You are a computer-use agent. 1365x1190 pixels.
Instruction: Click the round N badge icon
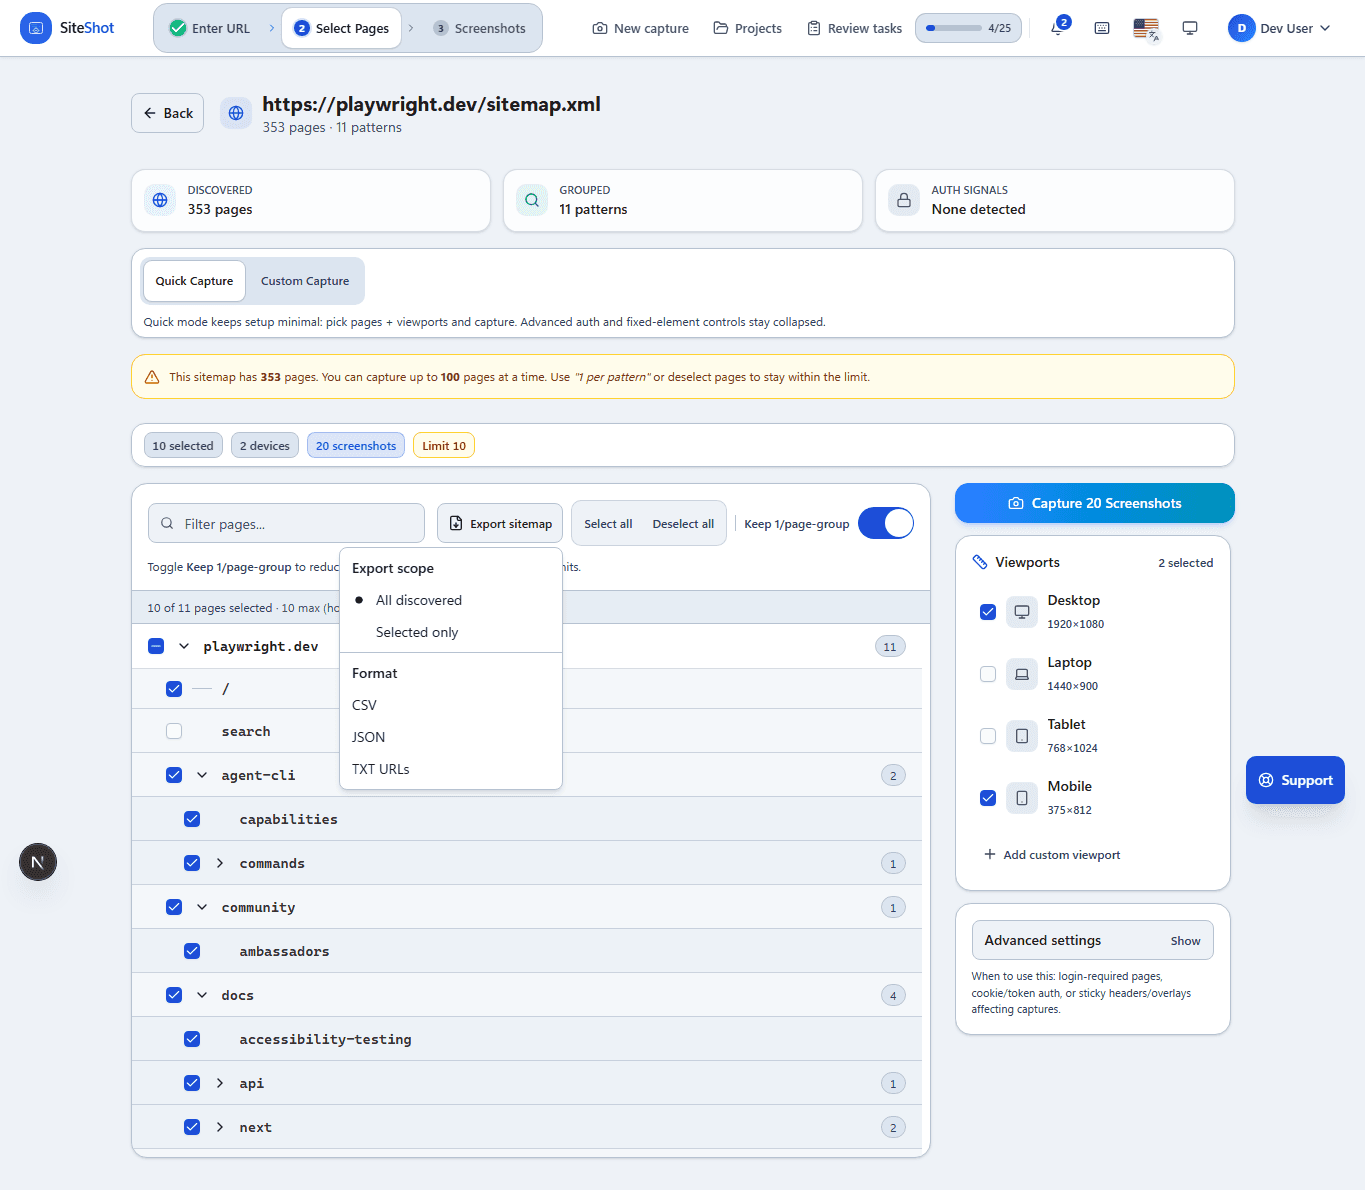[38, 862]
